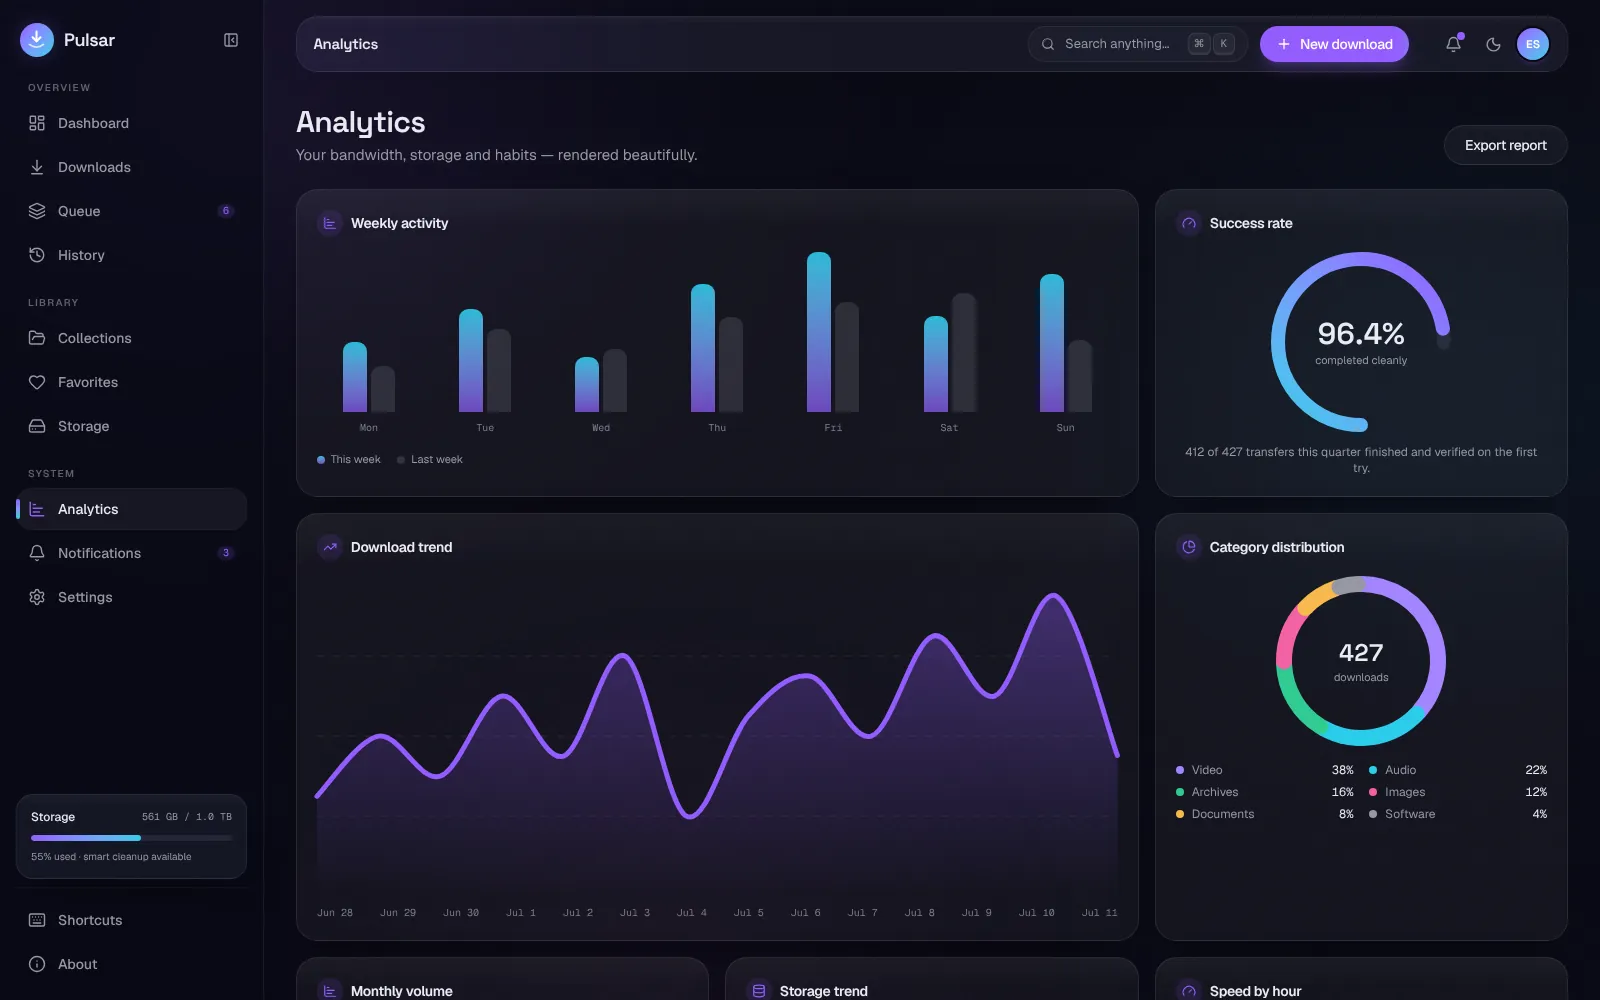The image size is (1600, 1000).
Task: Open notifications bell in top bar
Action: click(1454, 44)
